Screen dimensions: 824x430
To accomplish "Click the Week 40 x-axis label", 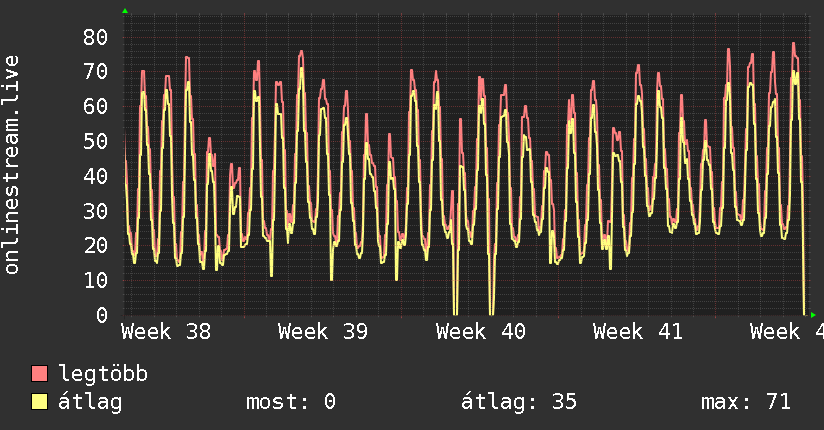I will pyautogui.click(x=480, y=332).
